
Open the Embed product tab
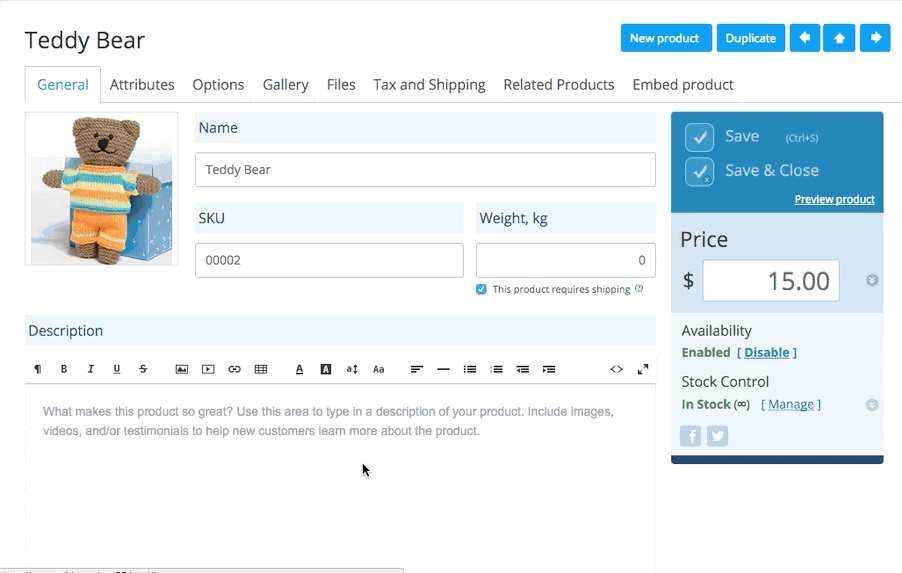coord(683,85)
